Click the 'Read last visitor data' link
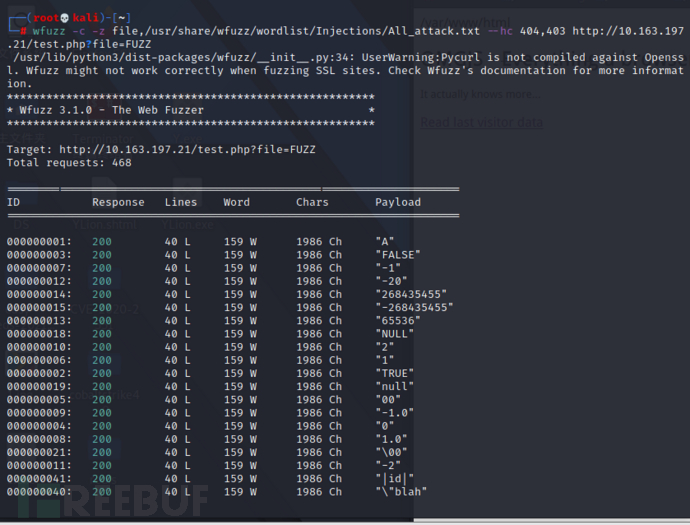Viewport: 690px width, 525px height. pos(481,122)
